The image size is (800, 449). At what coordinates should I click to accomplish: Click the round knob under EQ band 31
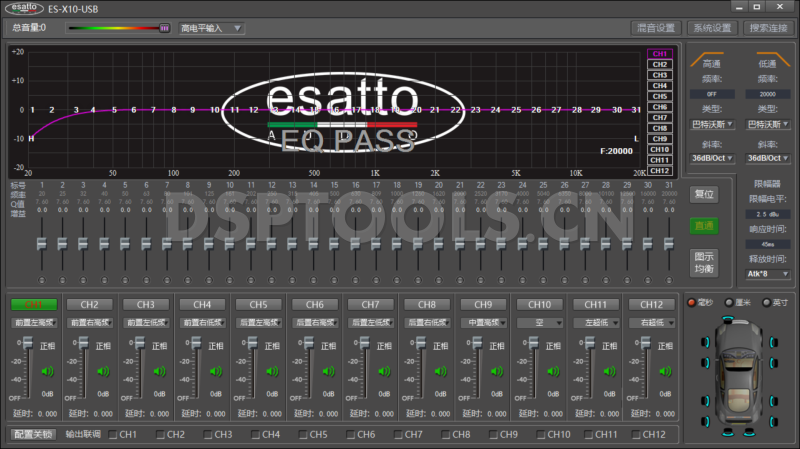(669, 280)
